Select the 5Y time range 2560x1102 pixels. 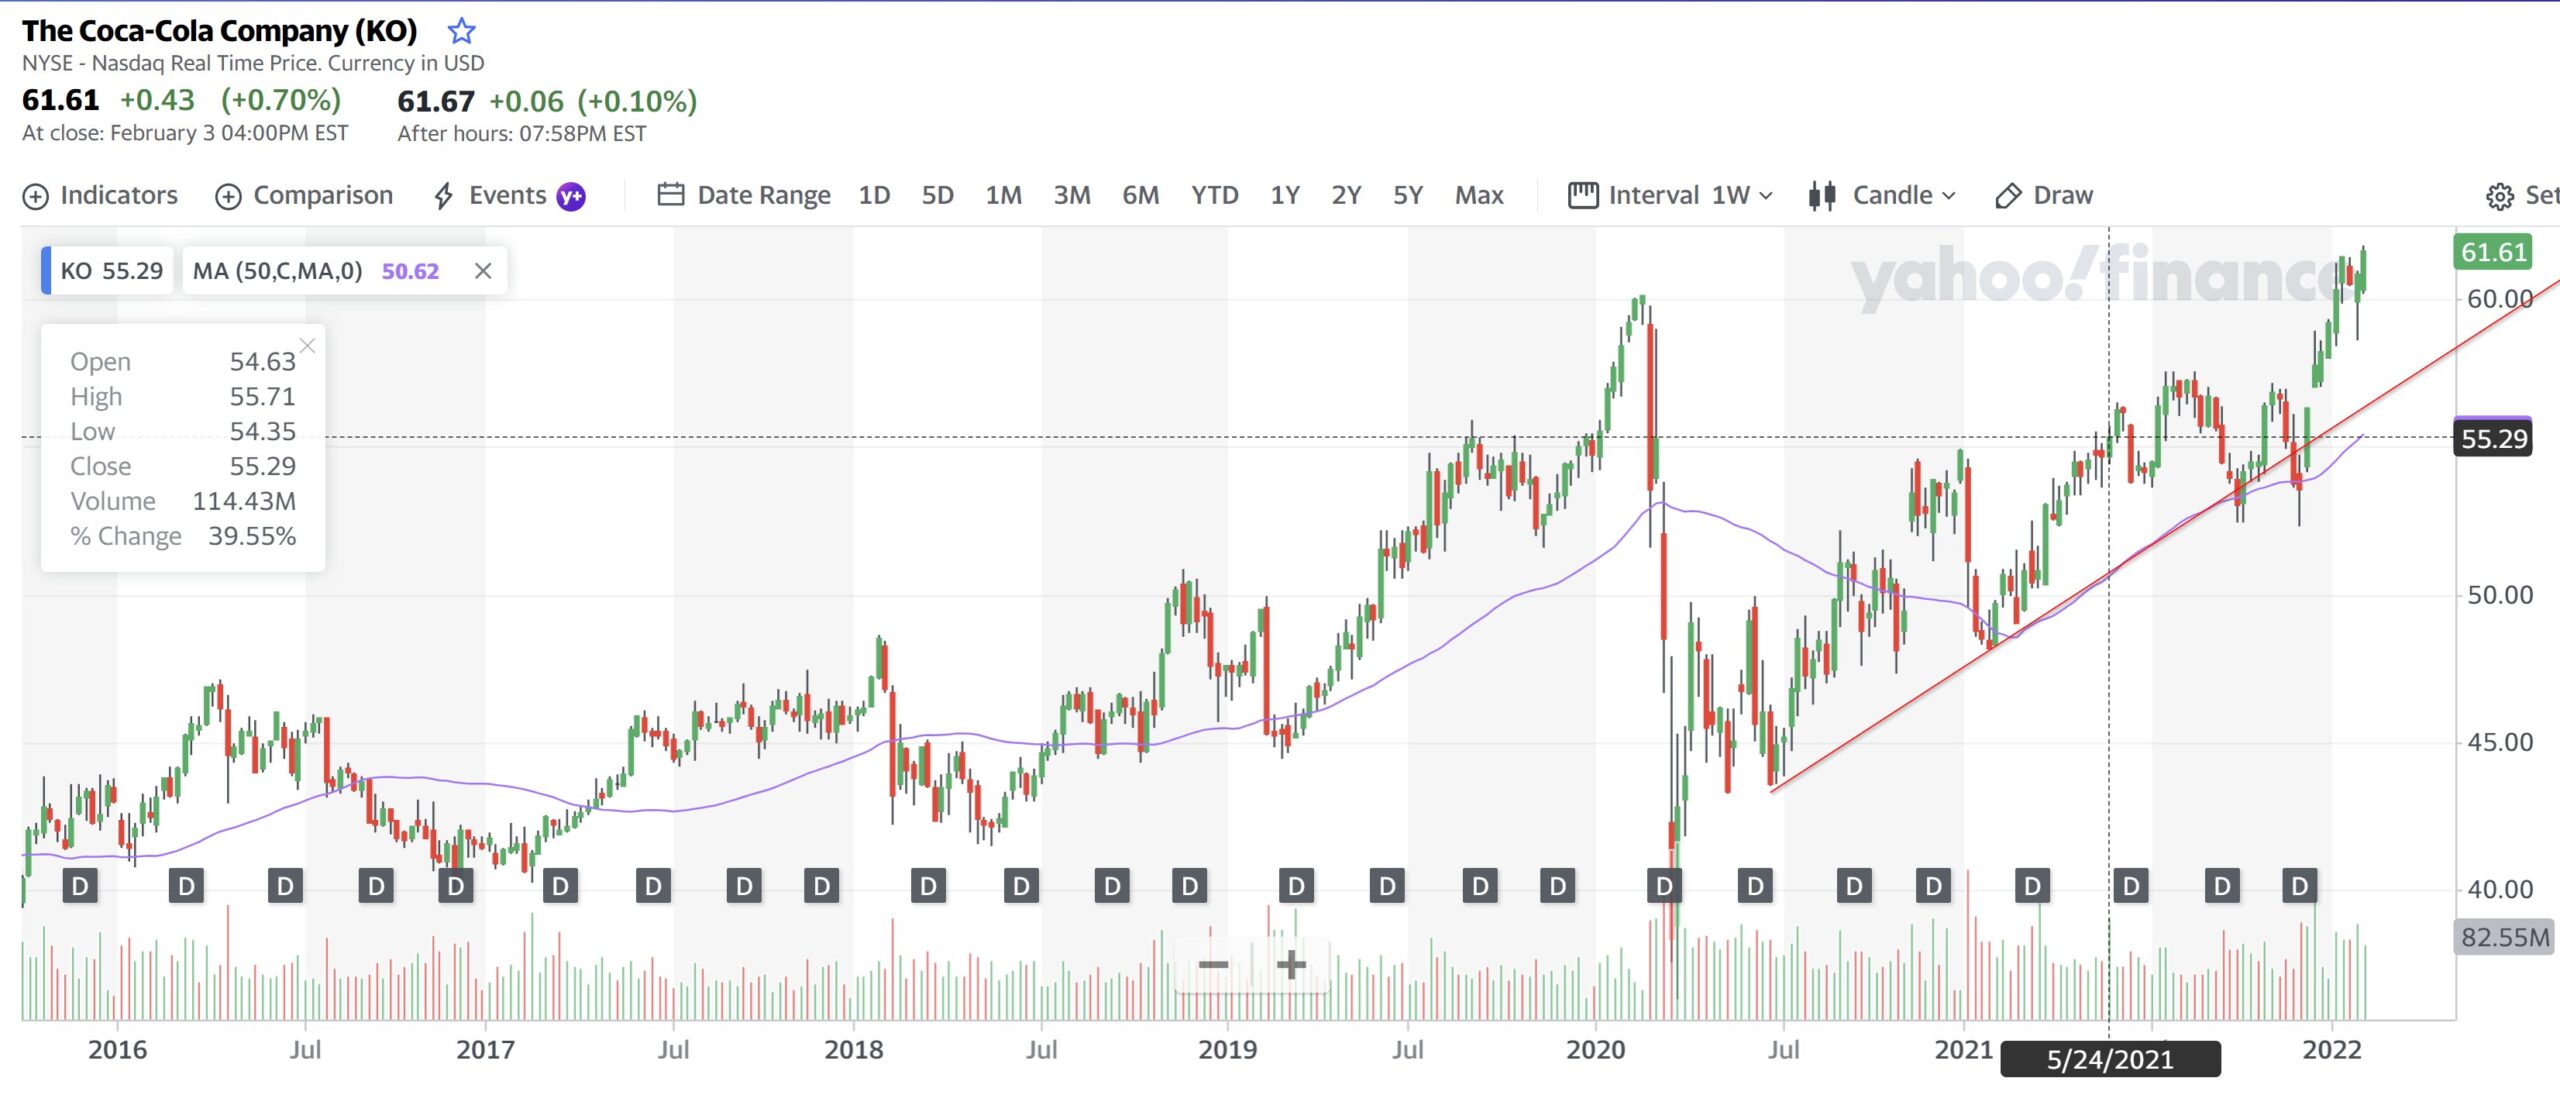(x=1408, y=195)
